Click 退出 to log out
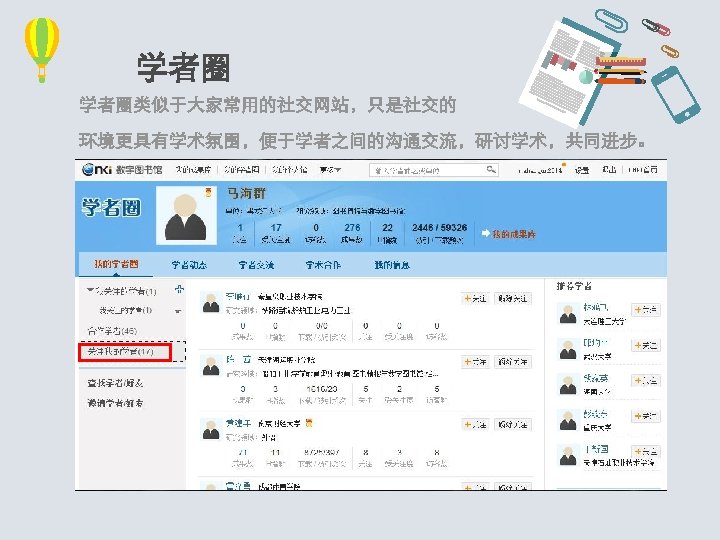720x540 pixels. 609,170
